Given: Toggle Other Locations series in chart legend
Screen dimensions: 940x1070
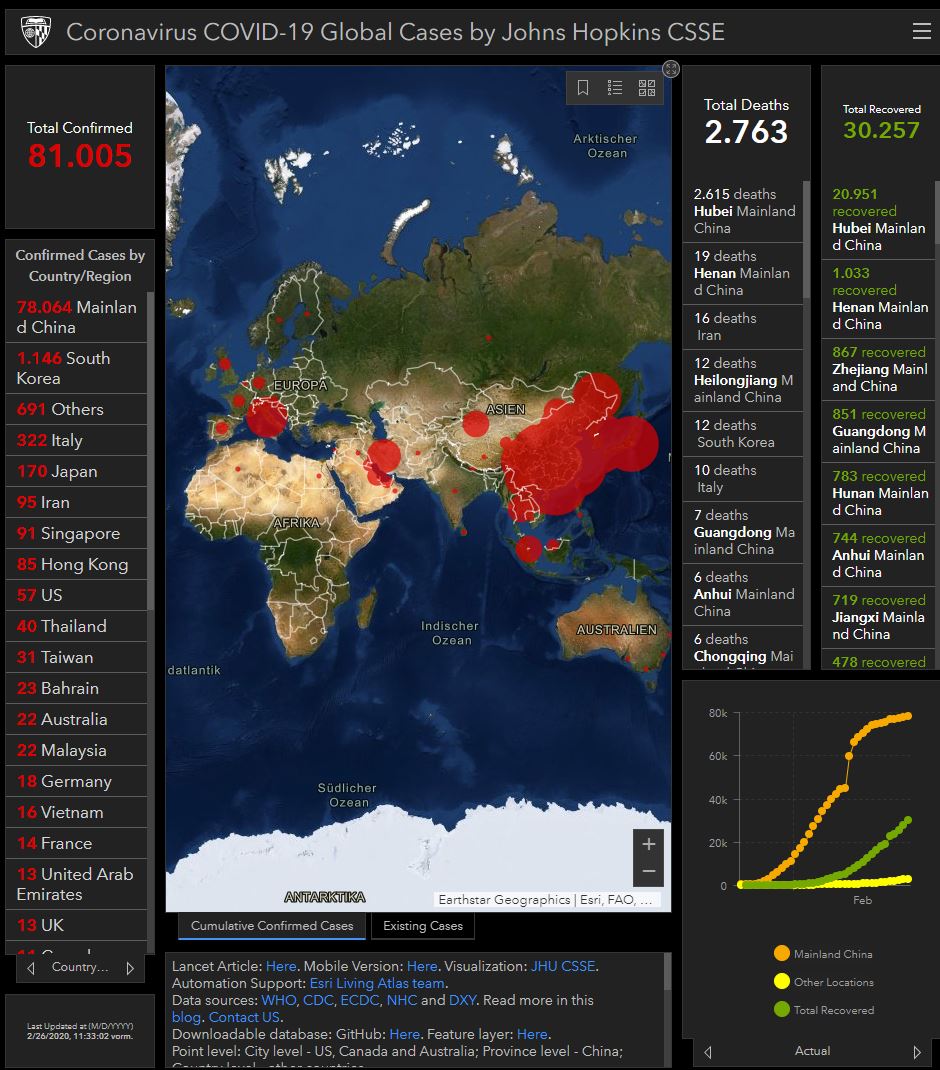Looking at the screenshot, I should click(x=824, y=982).
